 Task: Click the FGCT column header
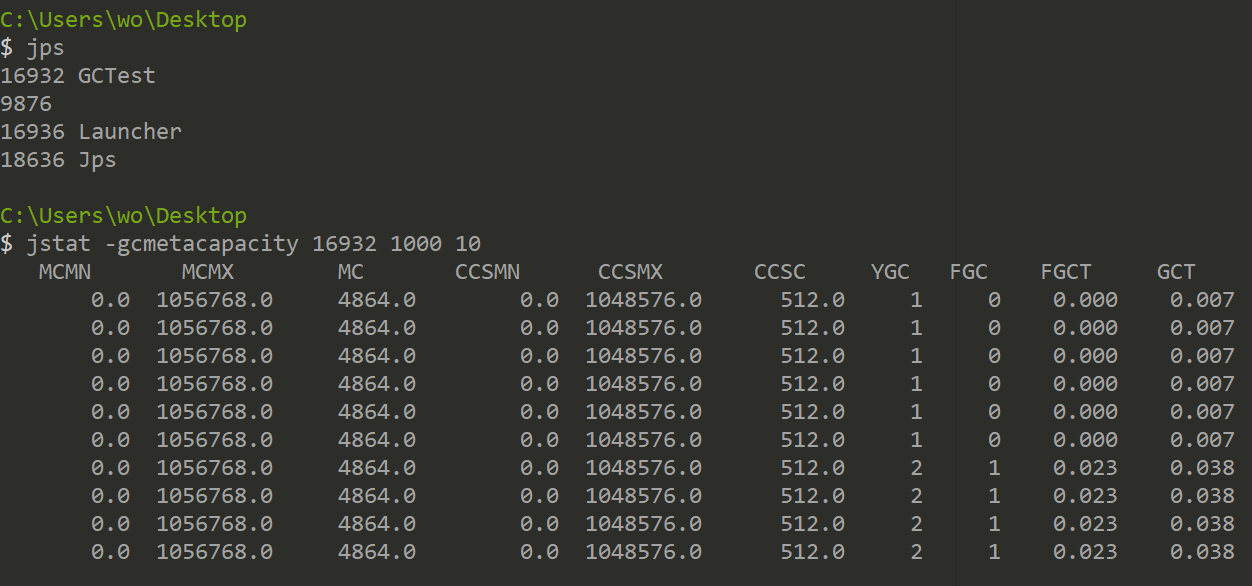pyautogui.click(x=1066, y=272)
